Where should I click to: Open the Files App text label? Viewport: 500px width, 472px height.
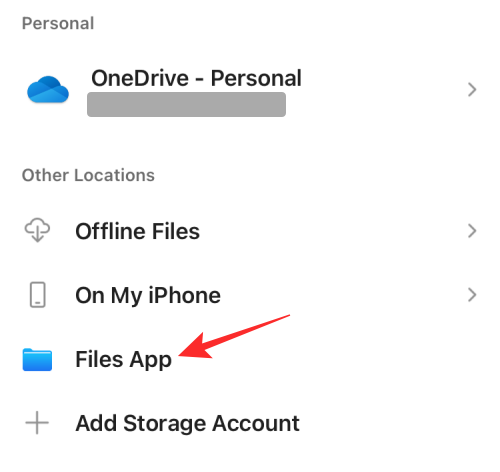(123, 360)
